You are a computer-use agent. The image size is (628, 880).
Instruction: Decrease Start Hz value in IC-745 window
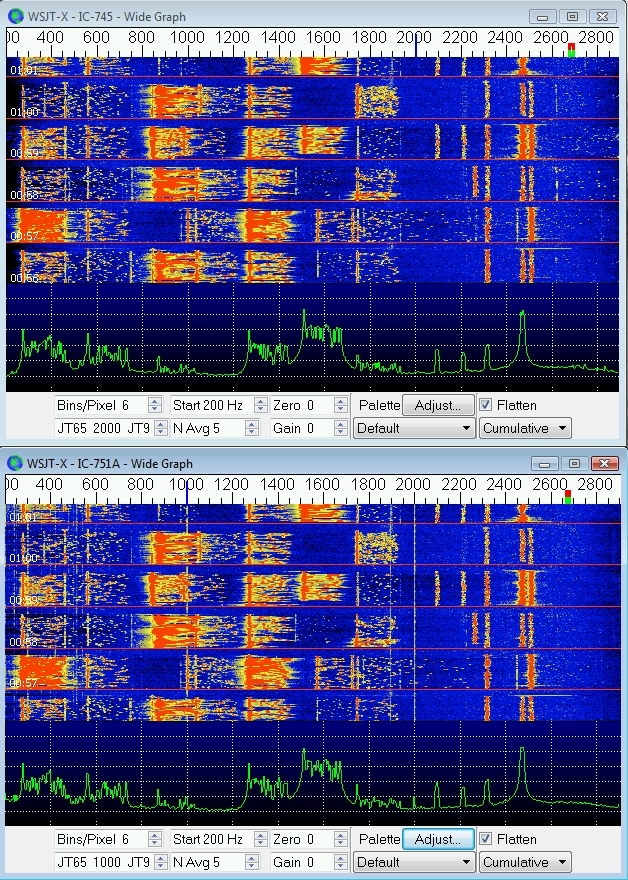point(261,409)
